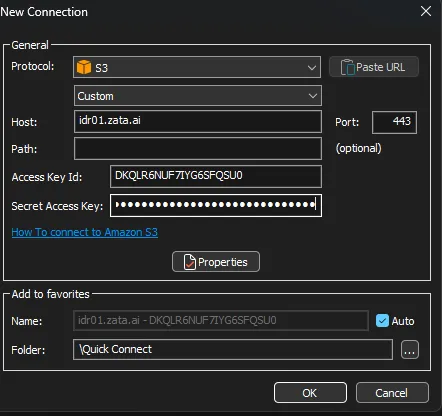Click the Secret Access Key label
This screenshot has width=442, height=416.
coord(57,206)
